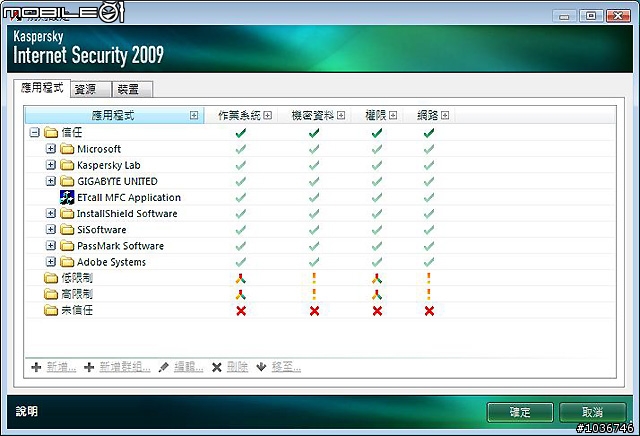Screen dimensions: 640x436
Task: Click the 新增群組... link
Action: point(125,367)
